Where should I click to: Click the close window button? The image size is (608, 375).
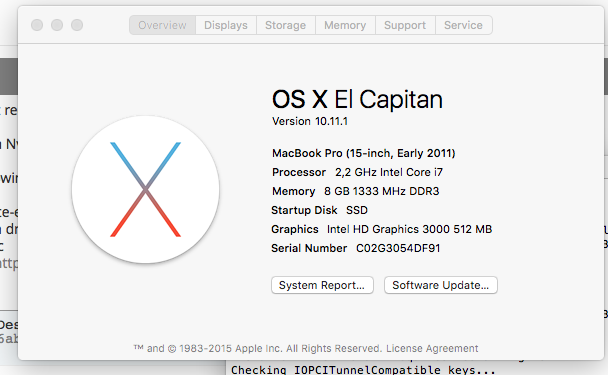pyautogui.click(x=37, y=25)
